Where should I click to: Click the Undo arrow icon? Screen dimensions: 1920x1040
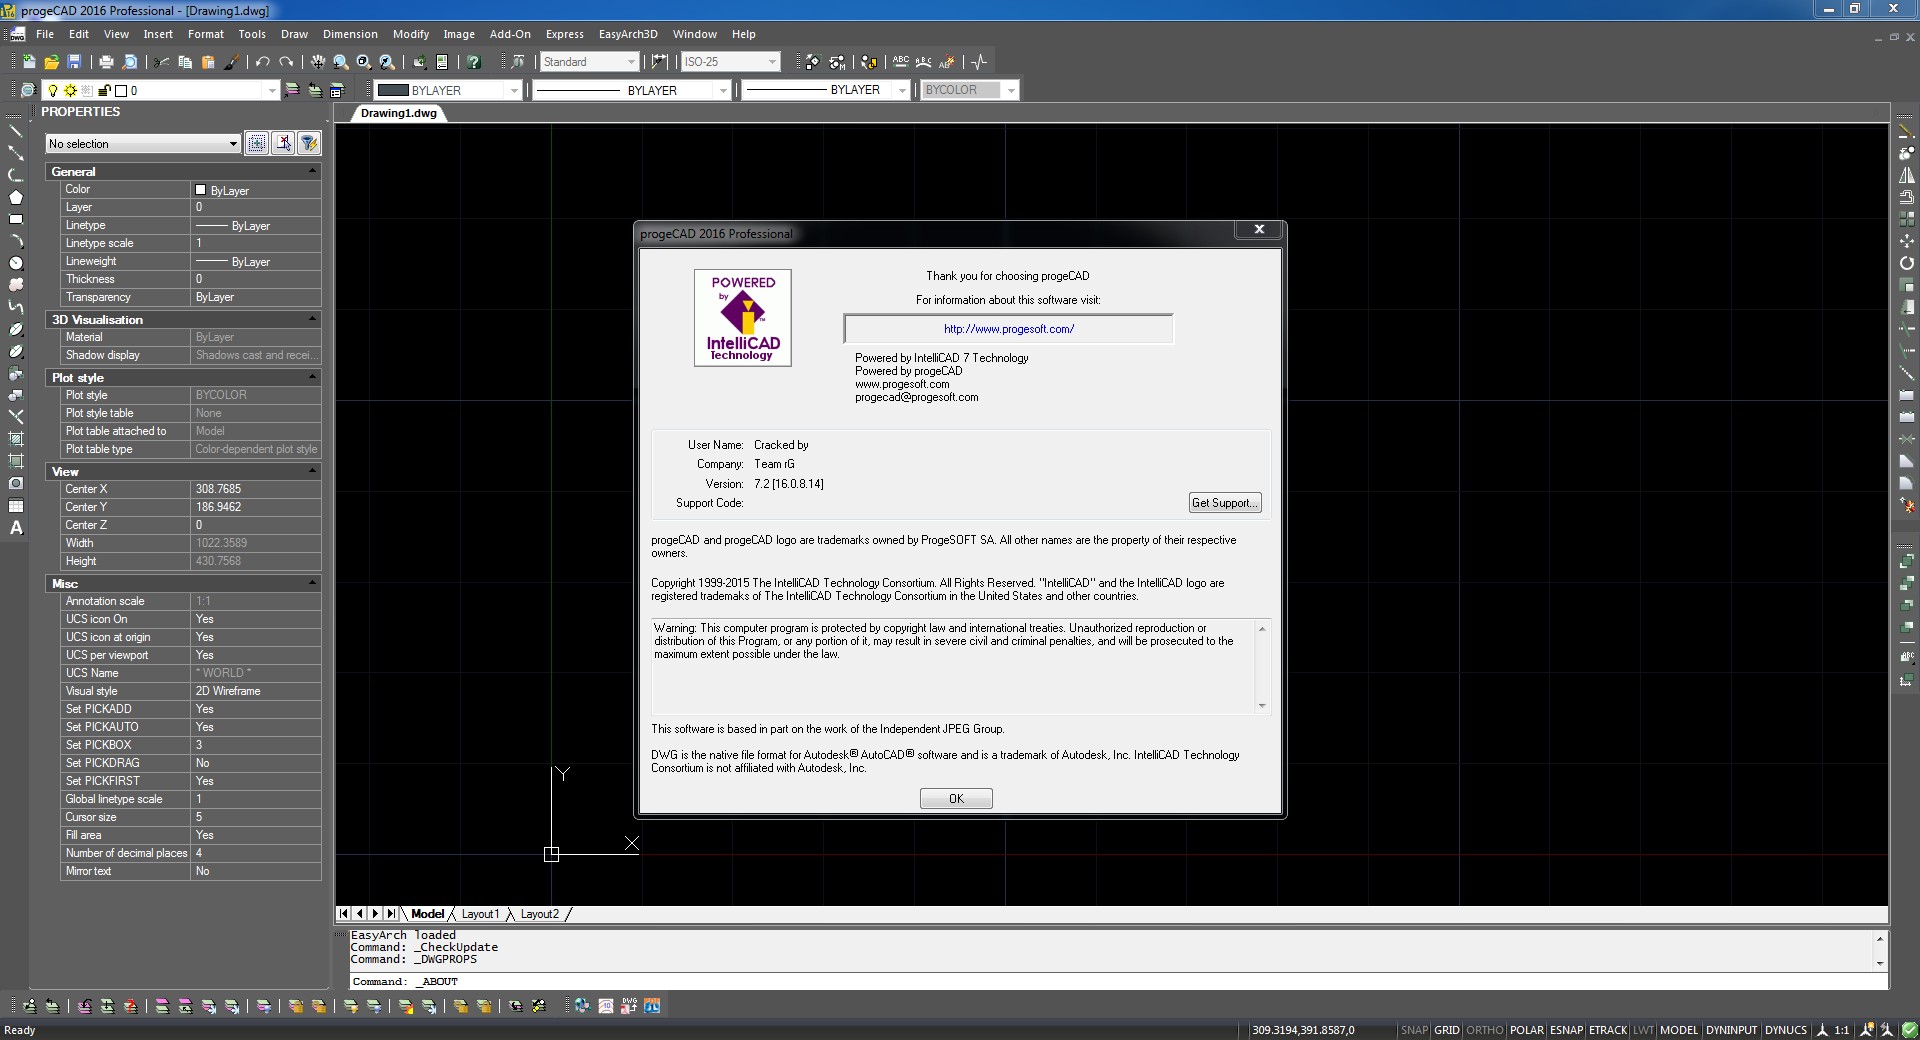(263, 62)
